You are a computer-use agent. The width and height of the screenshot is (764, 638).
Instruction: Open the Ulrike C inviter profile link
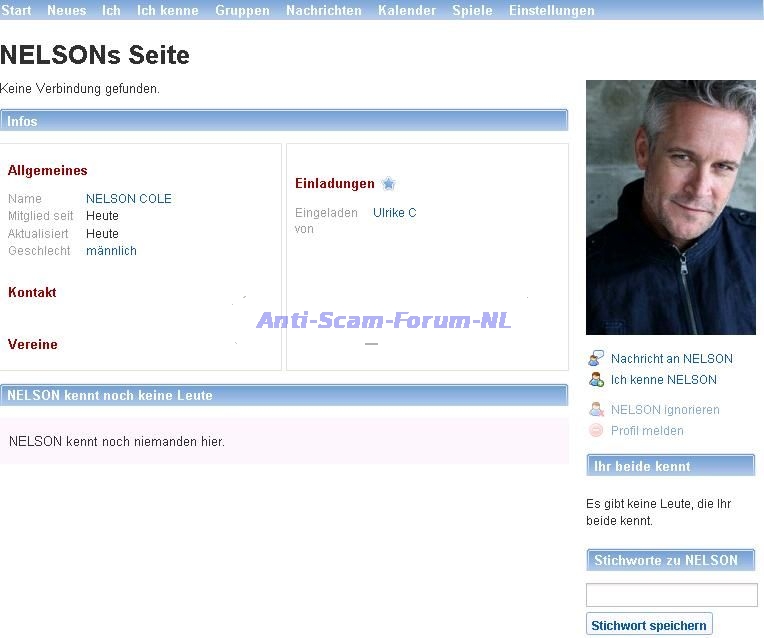tap(394, 213)
